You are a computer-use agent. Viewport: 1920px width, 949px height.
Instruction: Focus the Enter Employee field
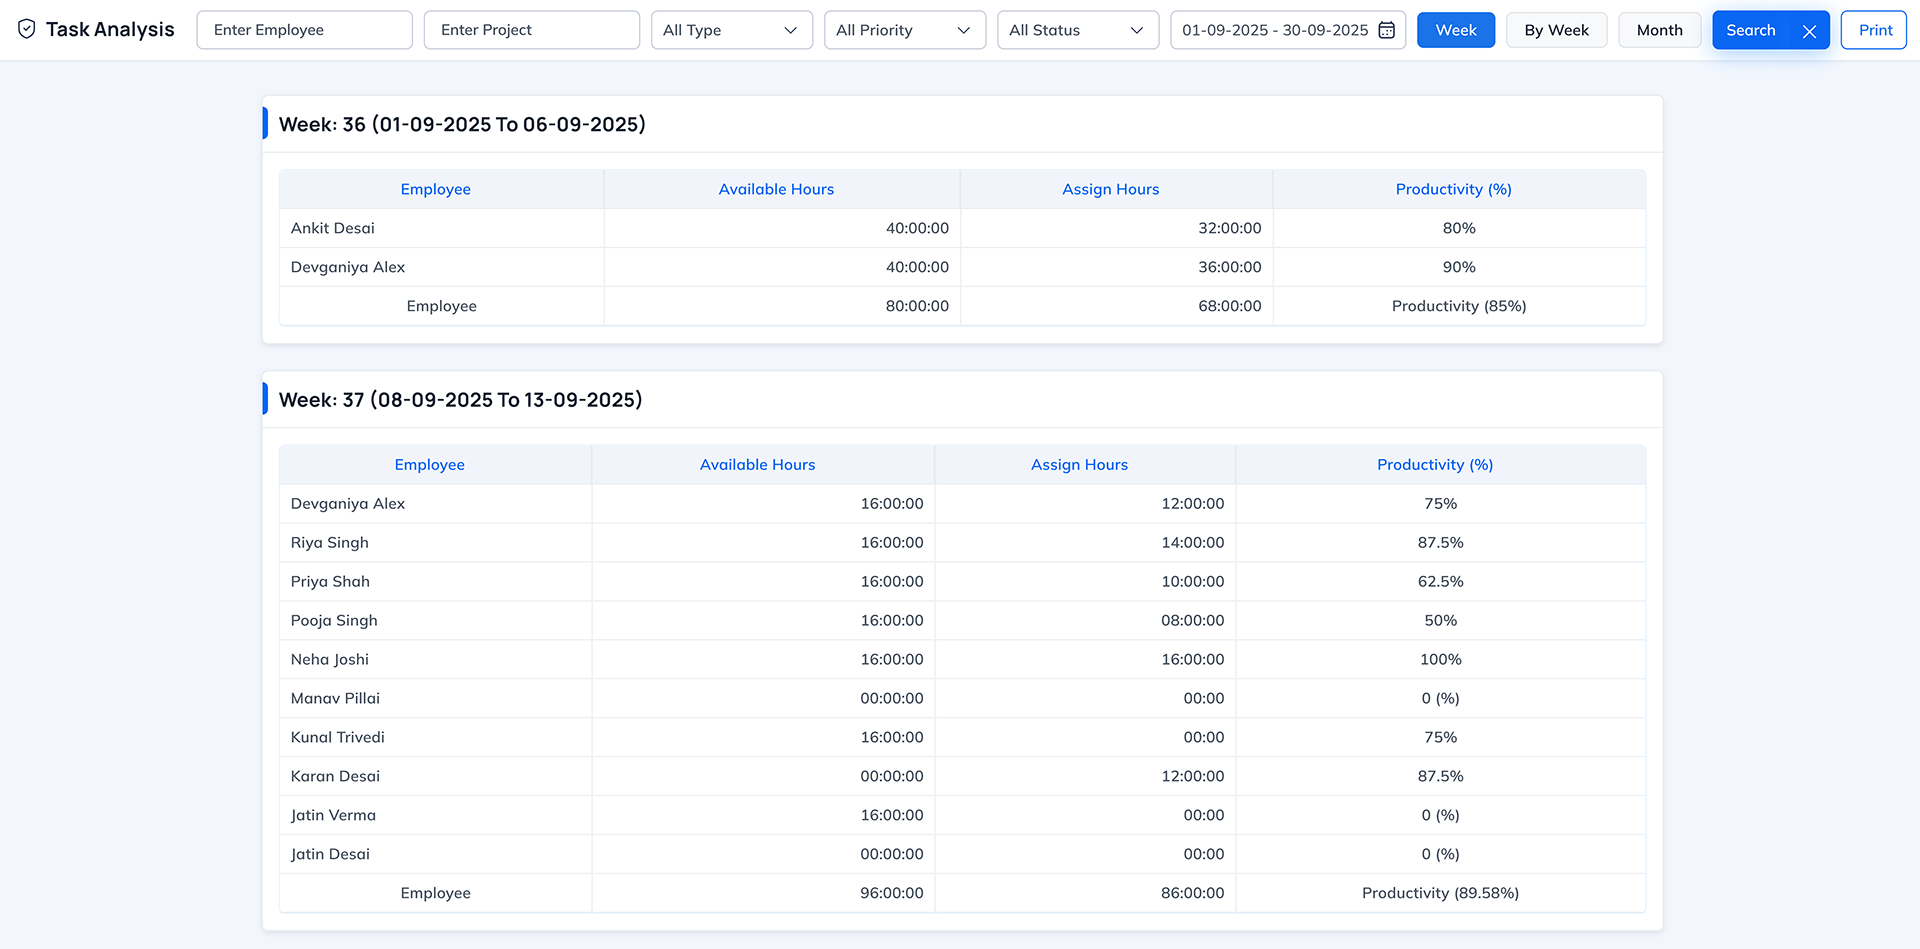coord(304,30)
